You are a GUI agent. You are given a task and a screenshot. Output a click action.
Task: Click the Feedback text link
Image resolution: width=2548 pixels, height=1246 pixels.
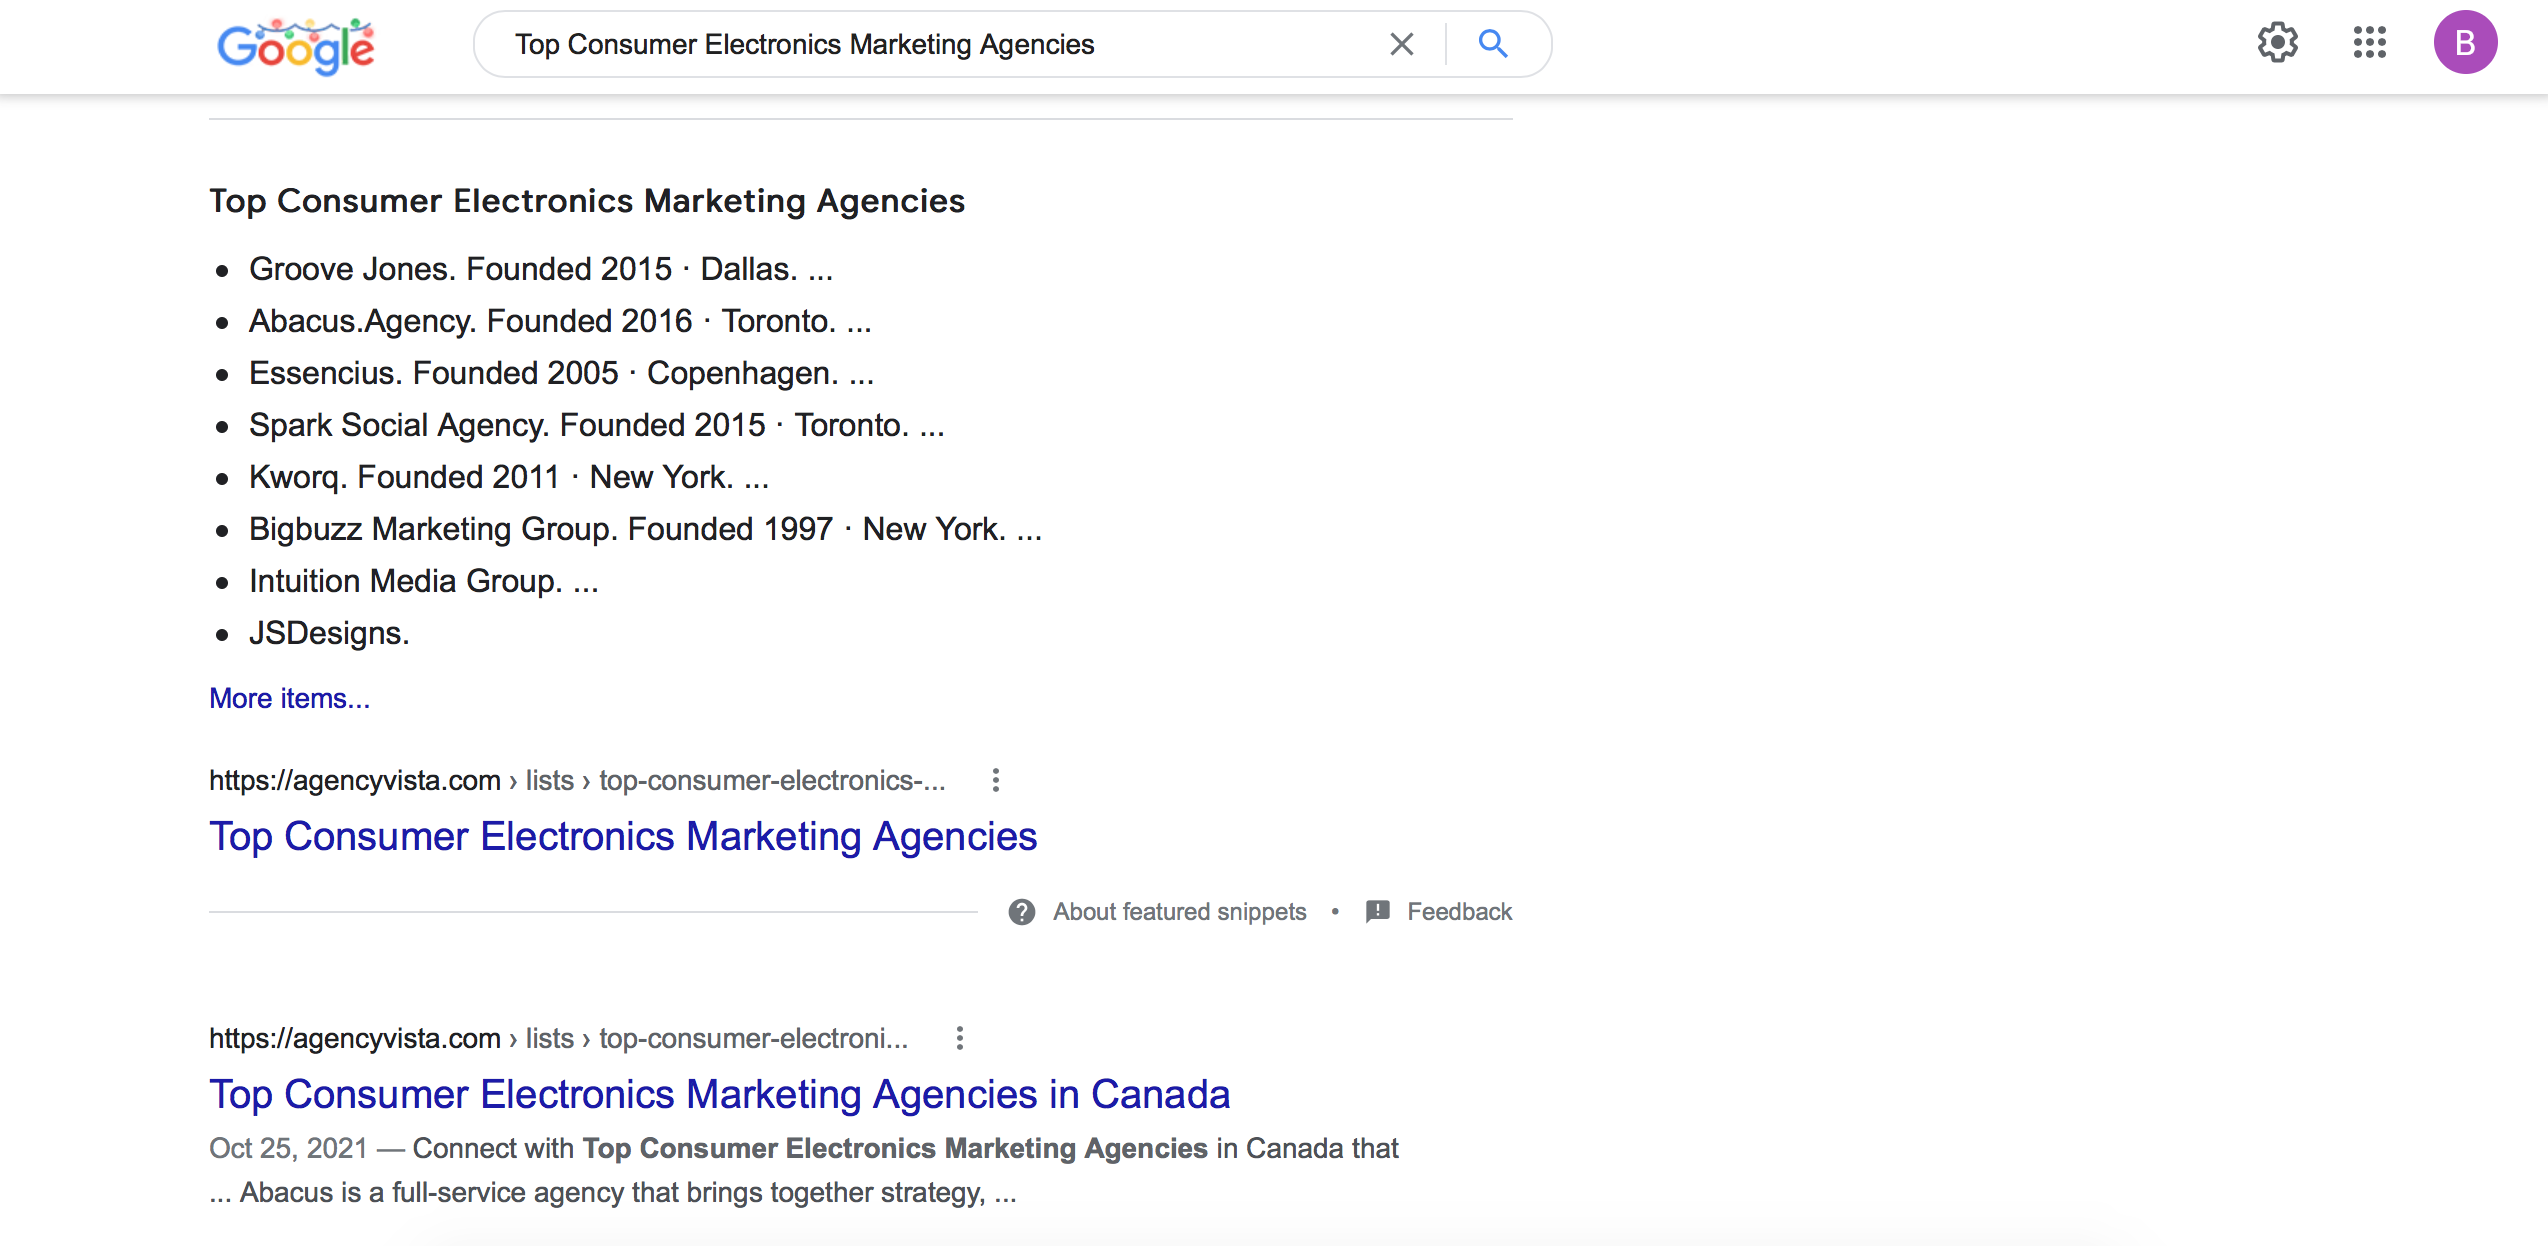click(x=1459, y=912)
